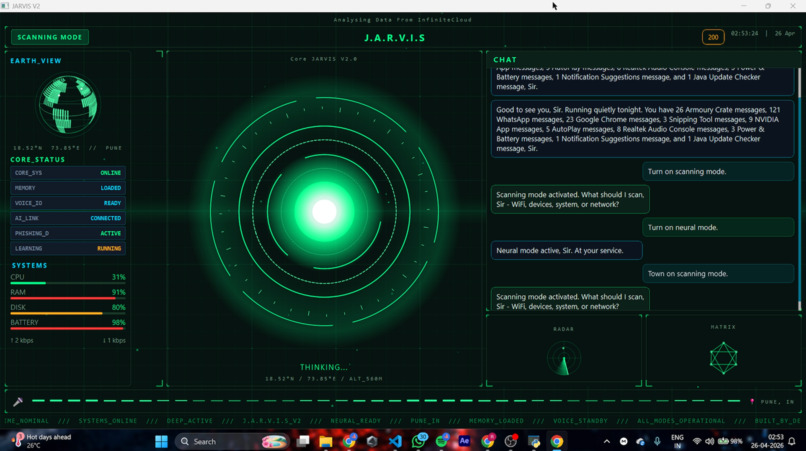The height and width of the screenshot is (451, 806).
Task: Click the battery 98% tray icon
Action: [730, 441]
